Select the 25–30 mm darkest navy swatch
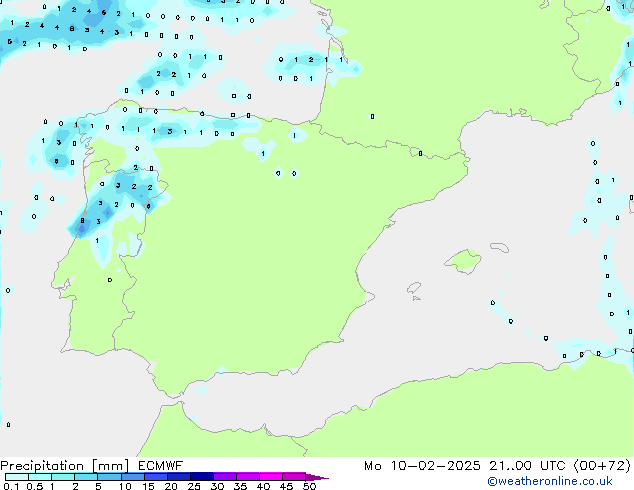Viewport: 634px width, 490px height. pos(202,477)
